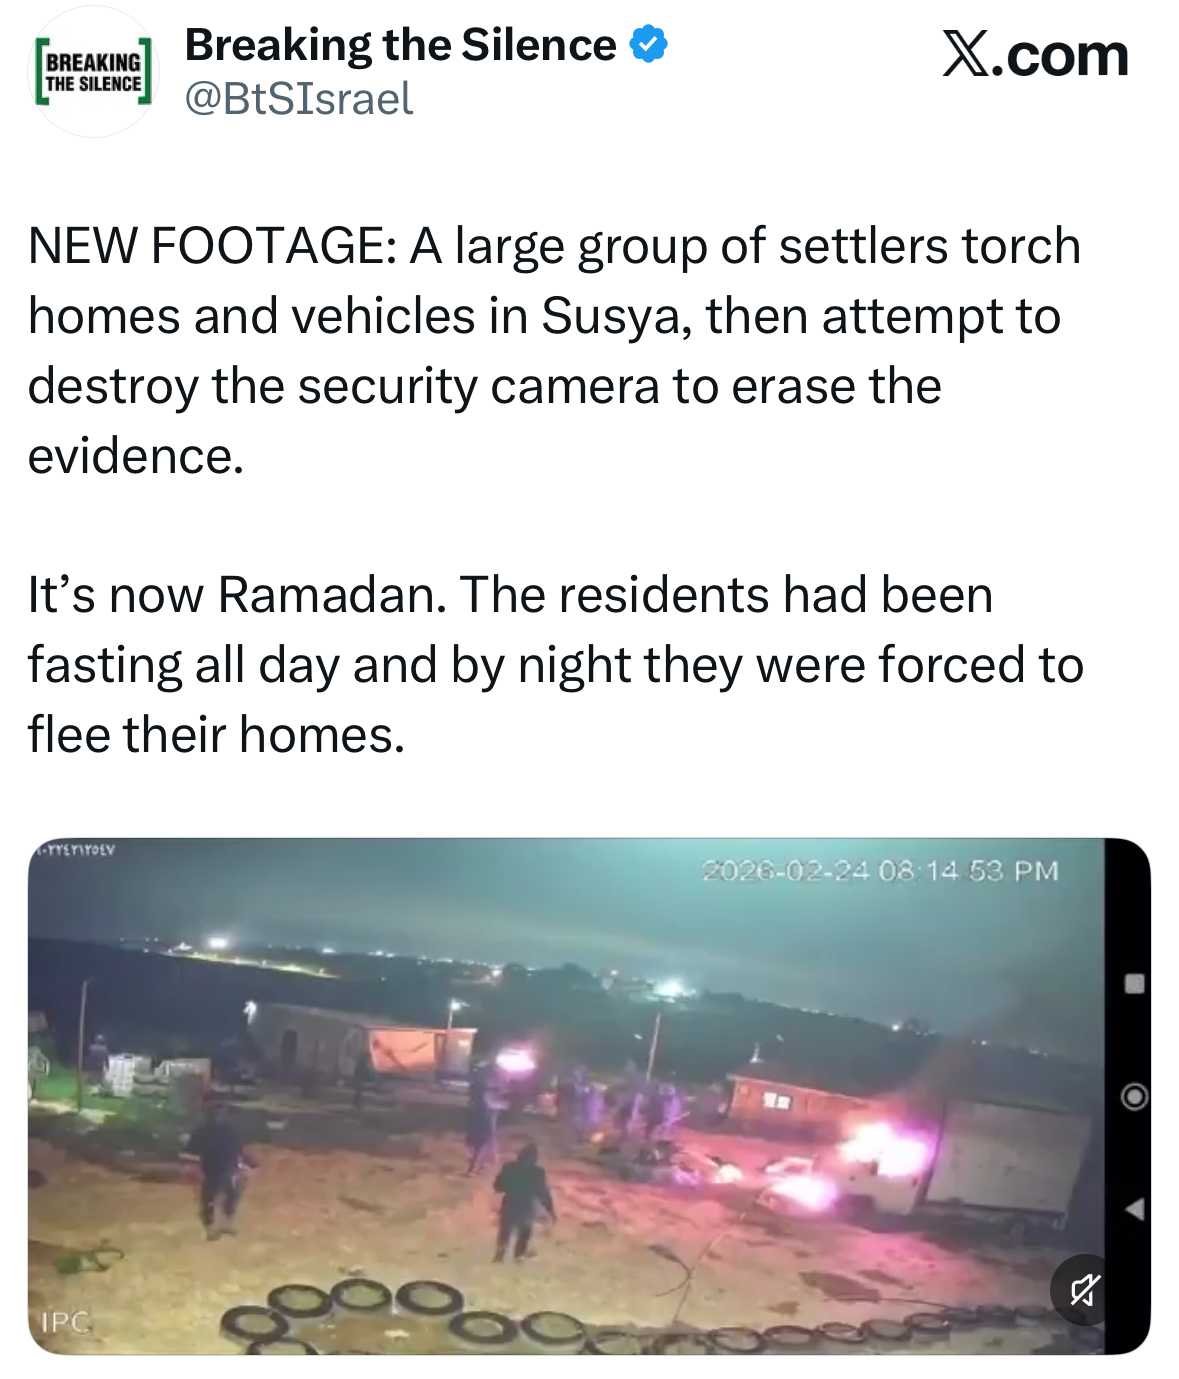Click the camera ID text in the video's top-left corner
Screen dimensions: 1179x1379
[76, 850]
